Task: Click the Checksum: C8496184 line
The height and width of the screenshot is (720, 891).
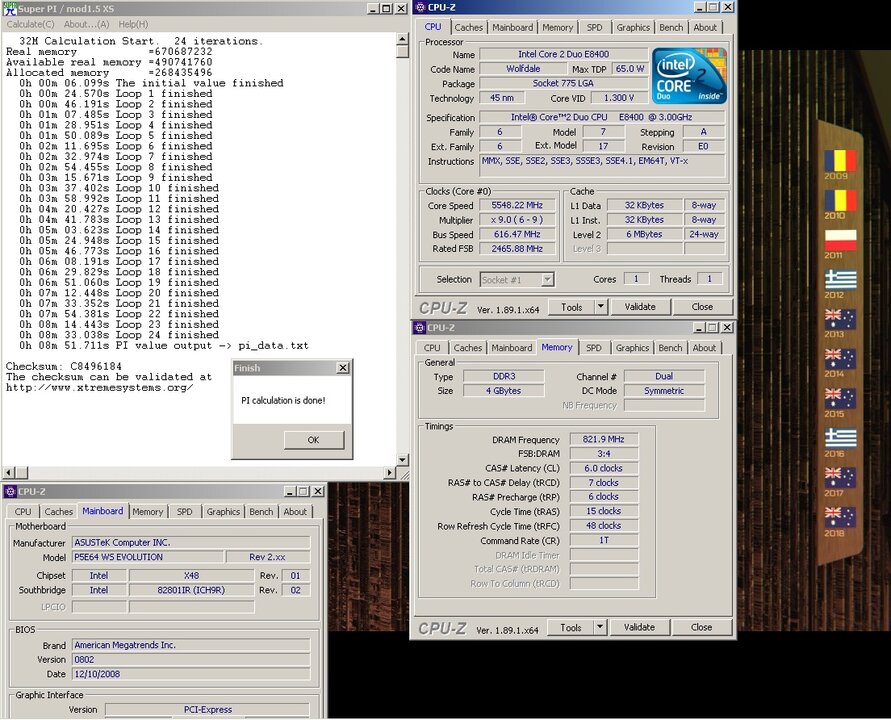Action: [64, 367]
